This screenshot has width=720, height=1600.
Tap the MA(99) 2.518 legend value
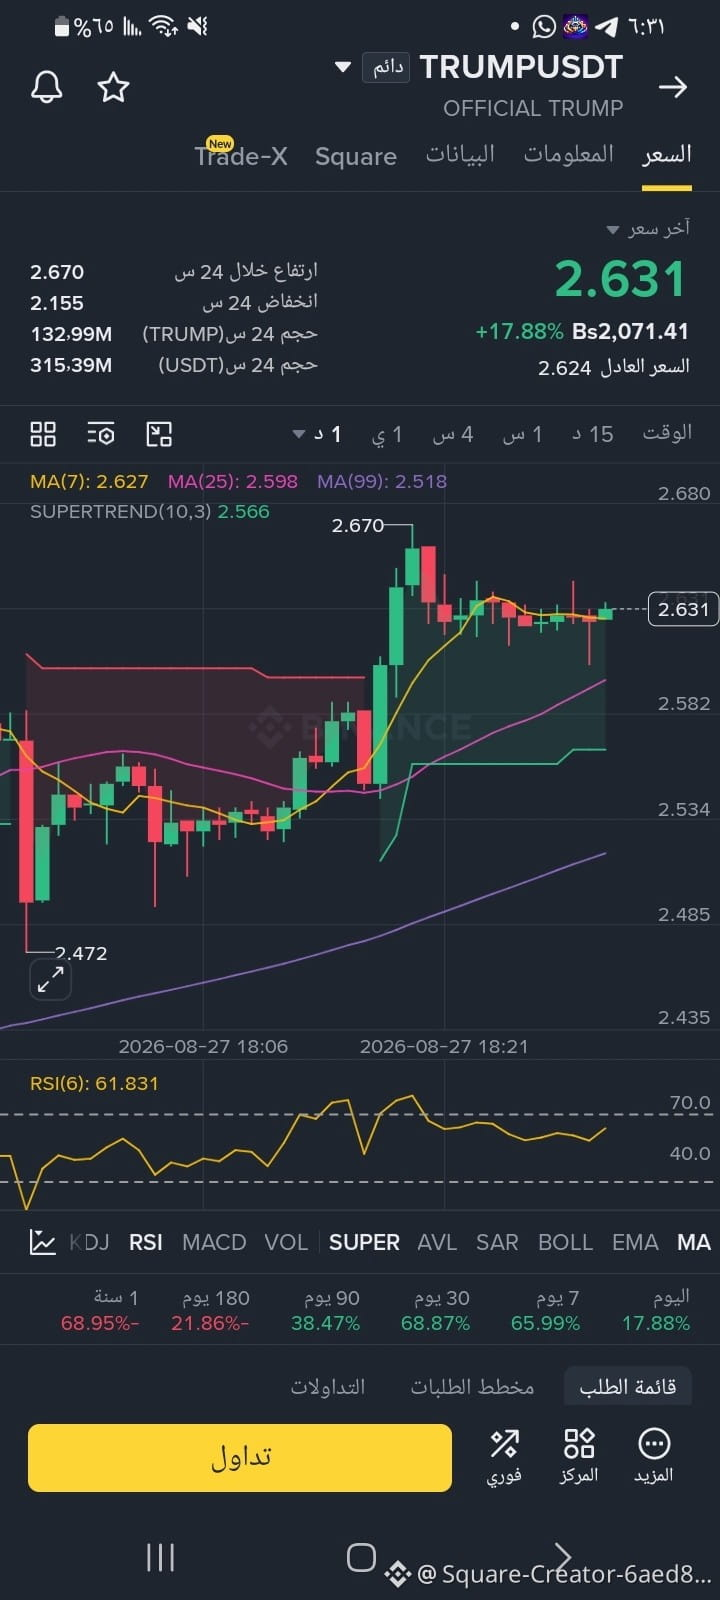coord(382,481)
